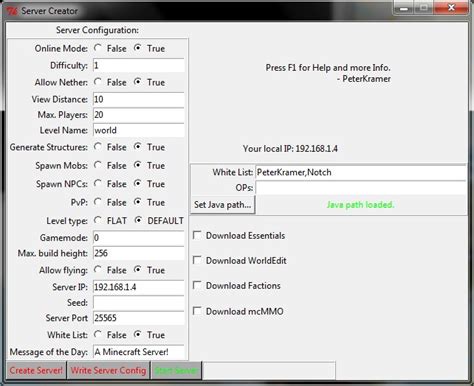474x386 pixels.
Task: Click the Server IP input field
Action: pos(138,287)
